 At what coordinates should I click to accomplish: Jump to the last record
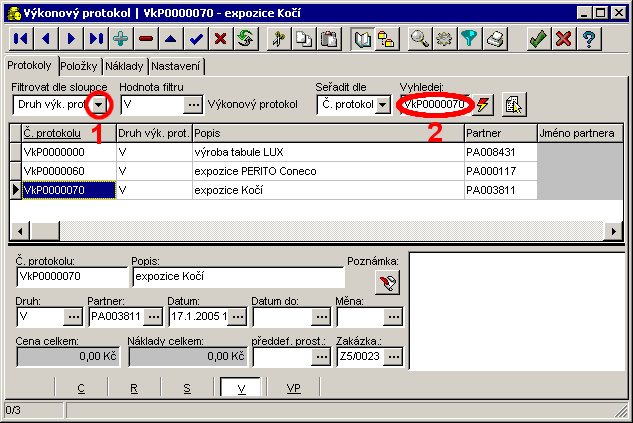point(96,39)
